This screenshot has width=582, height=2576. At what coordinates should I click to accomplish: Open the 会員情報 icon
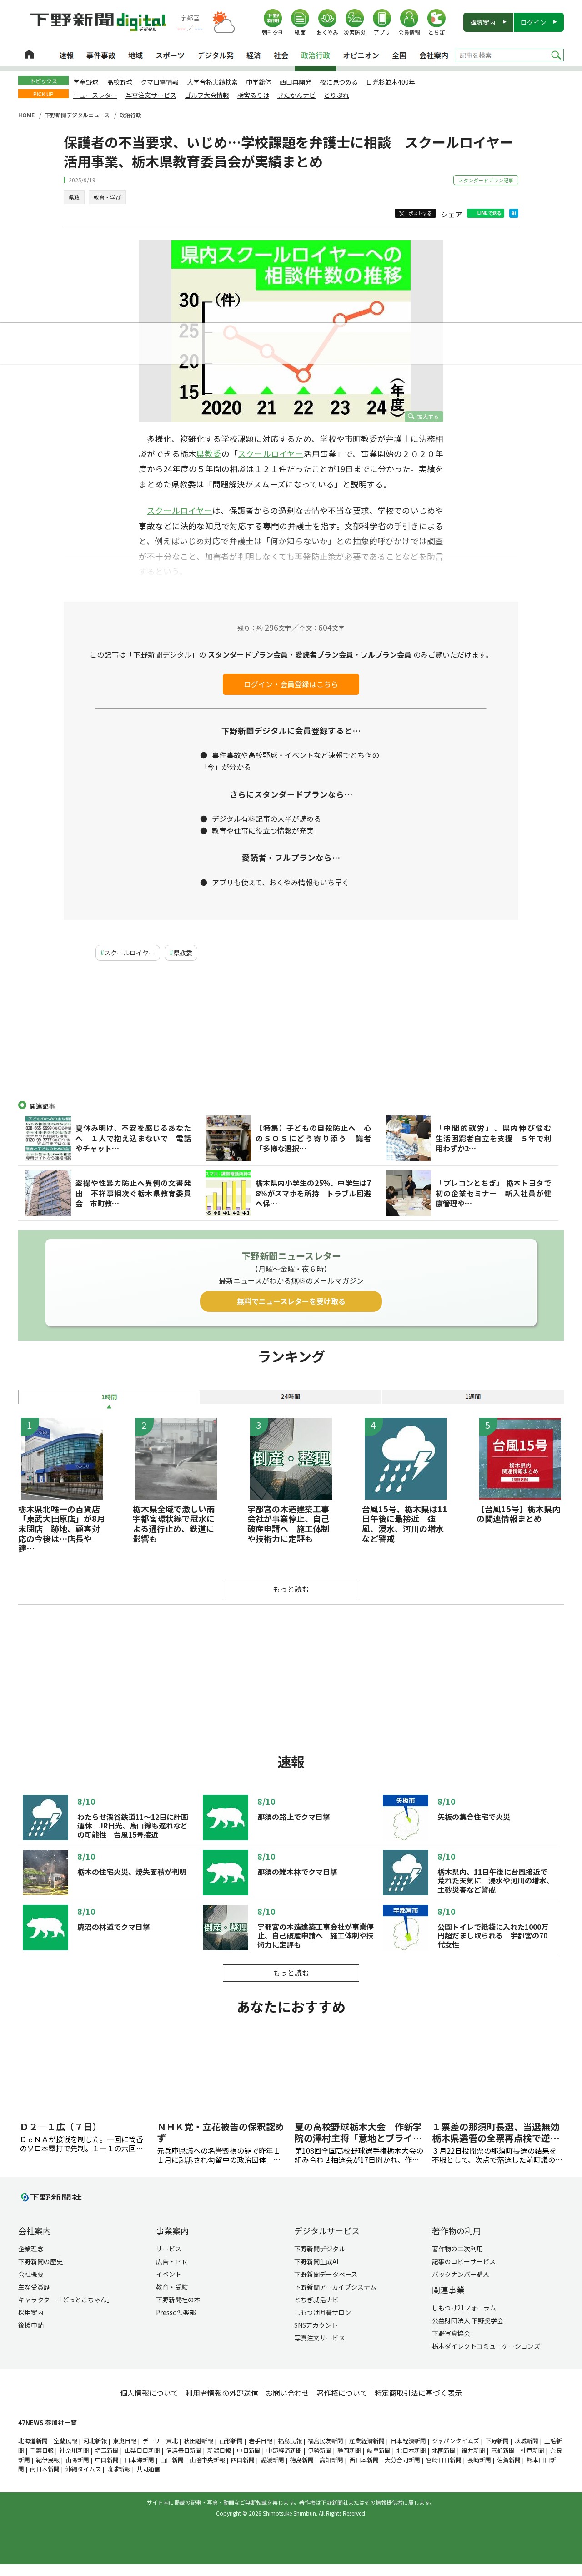tap(409, 22)
